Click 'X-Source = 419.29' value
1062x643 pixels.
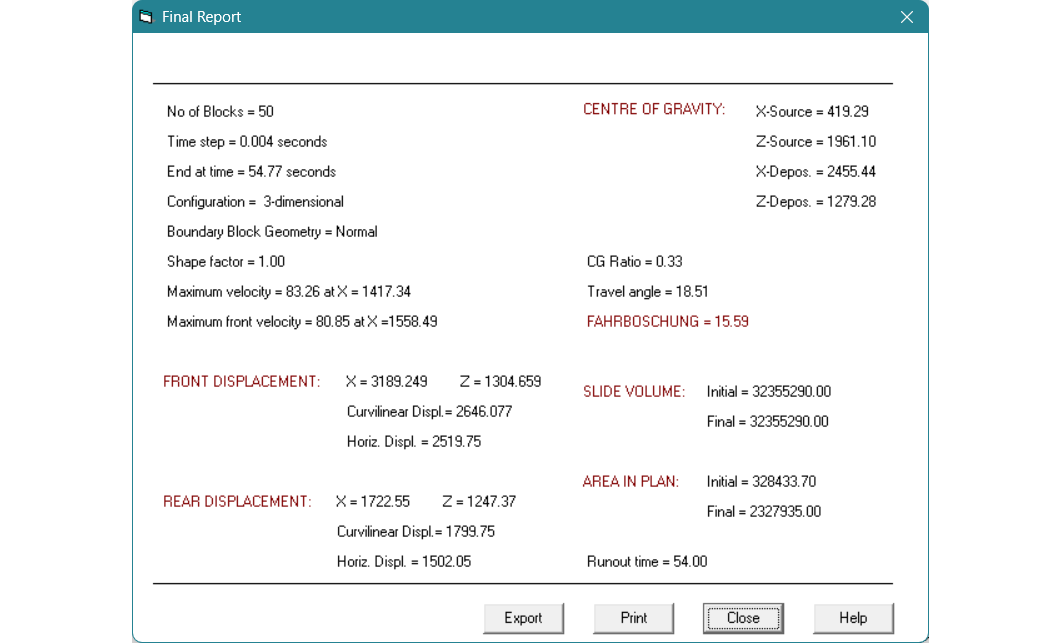812,112
